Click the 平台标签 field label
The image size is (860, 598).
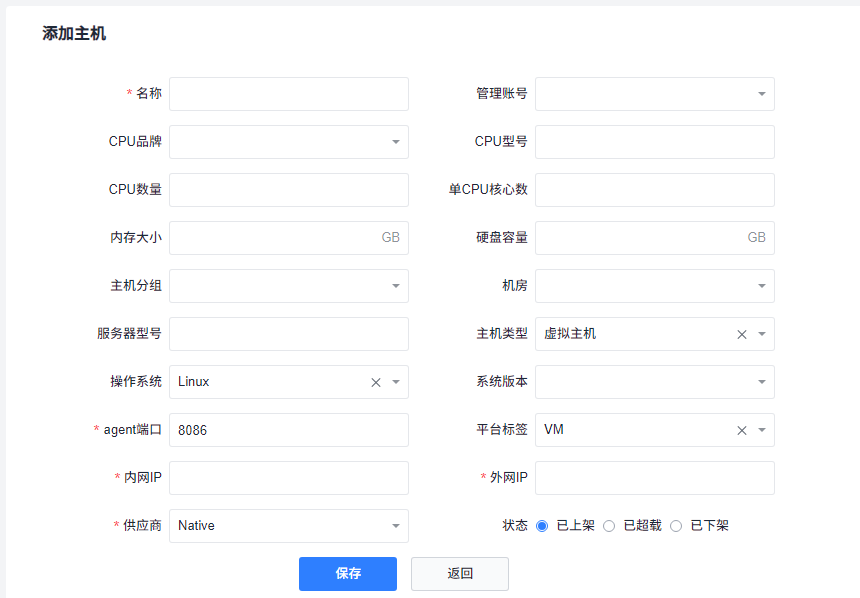tap(502, 430)
